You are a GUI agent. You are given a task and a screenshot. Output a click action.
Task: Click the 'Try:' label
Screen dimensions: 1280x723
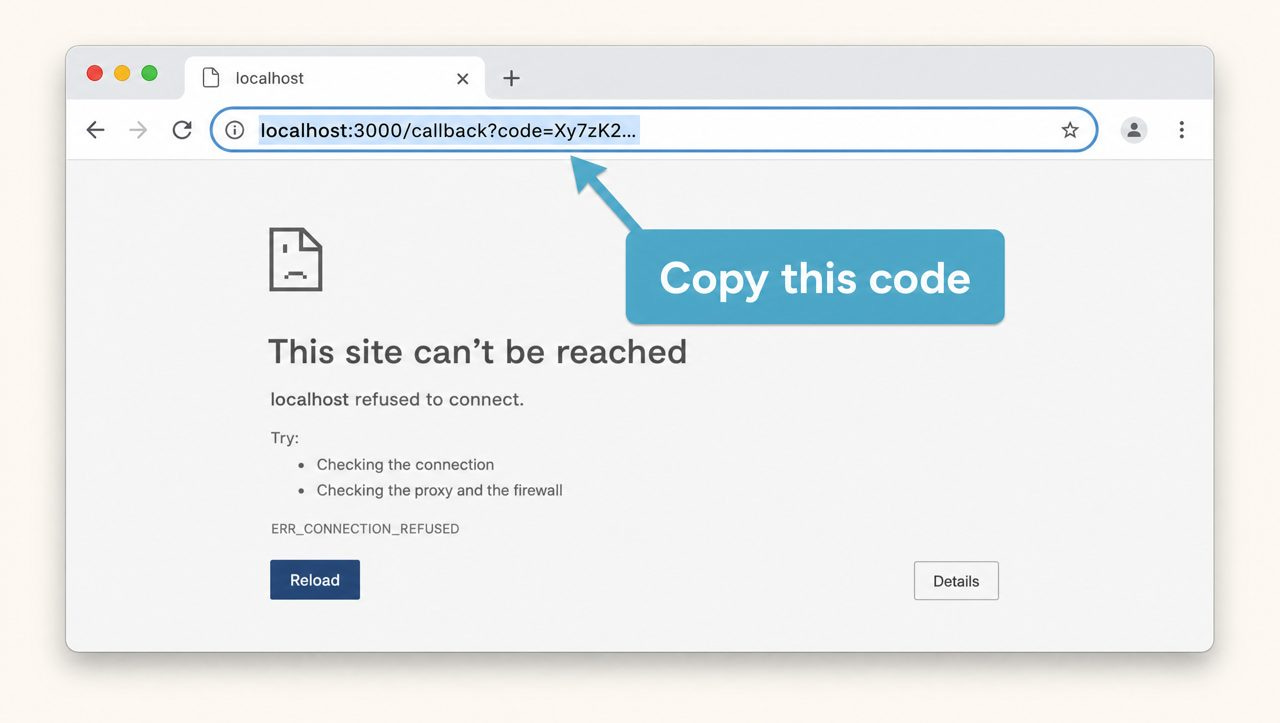point(285,438)
